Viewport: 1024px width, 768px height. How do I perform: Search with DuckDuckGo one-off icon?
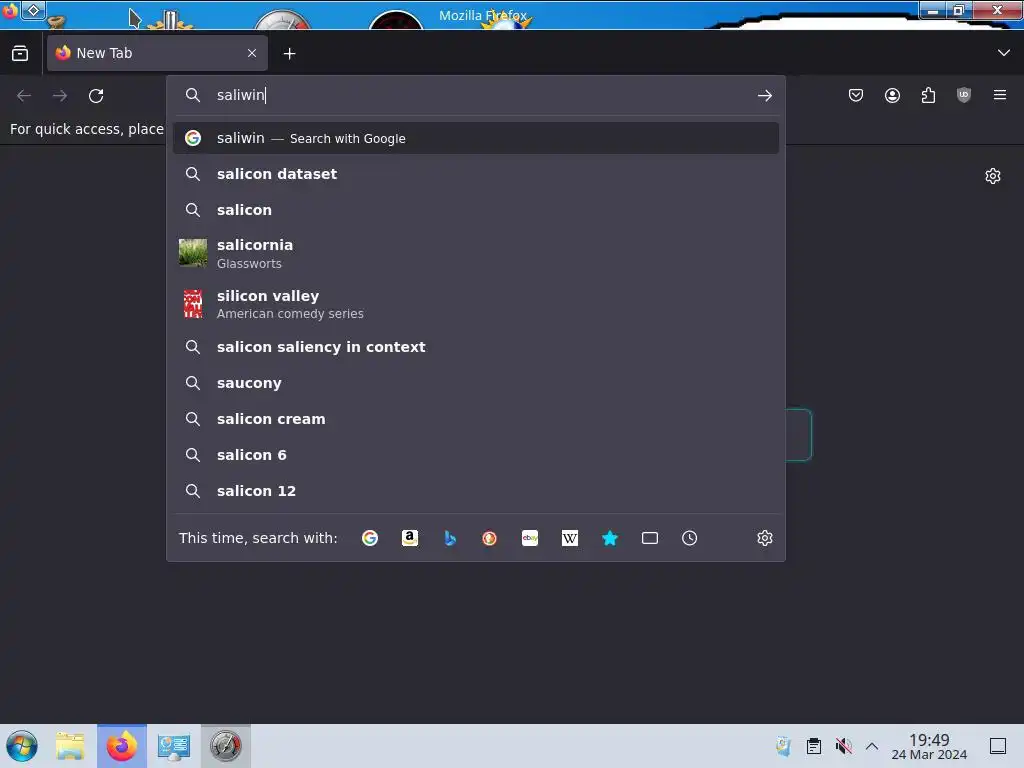[x=489, y=538]
